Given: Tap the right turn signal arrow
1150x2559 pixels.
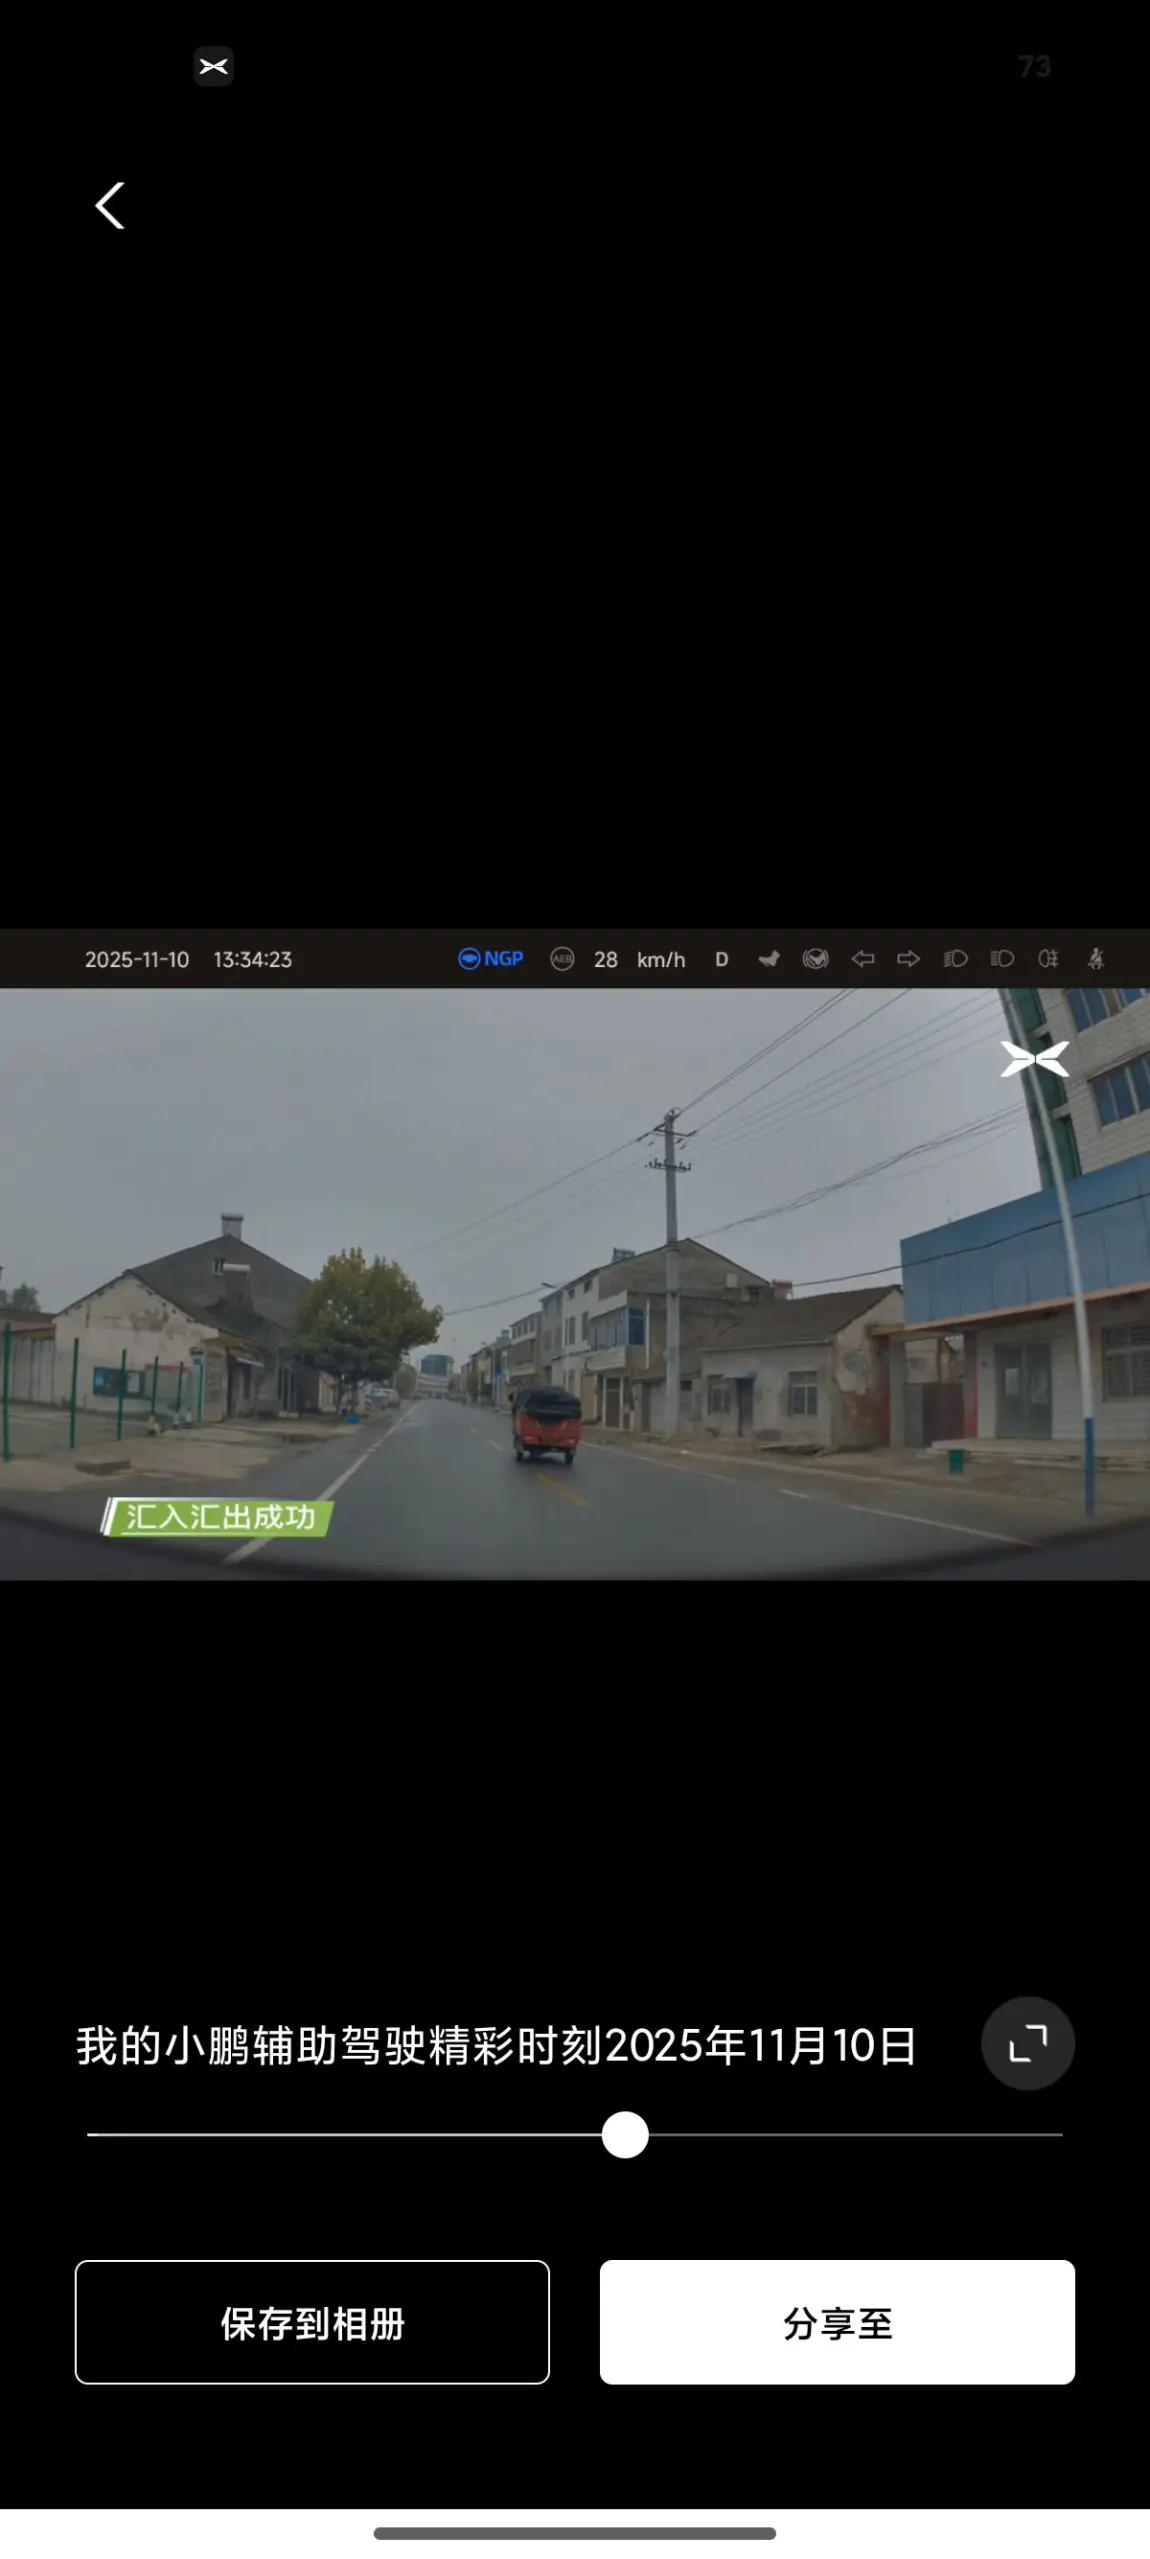Looking at the screenshot, I should [x=908, y=959].
